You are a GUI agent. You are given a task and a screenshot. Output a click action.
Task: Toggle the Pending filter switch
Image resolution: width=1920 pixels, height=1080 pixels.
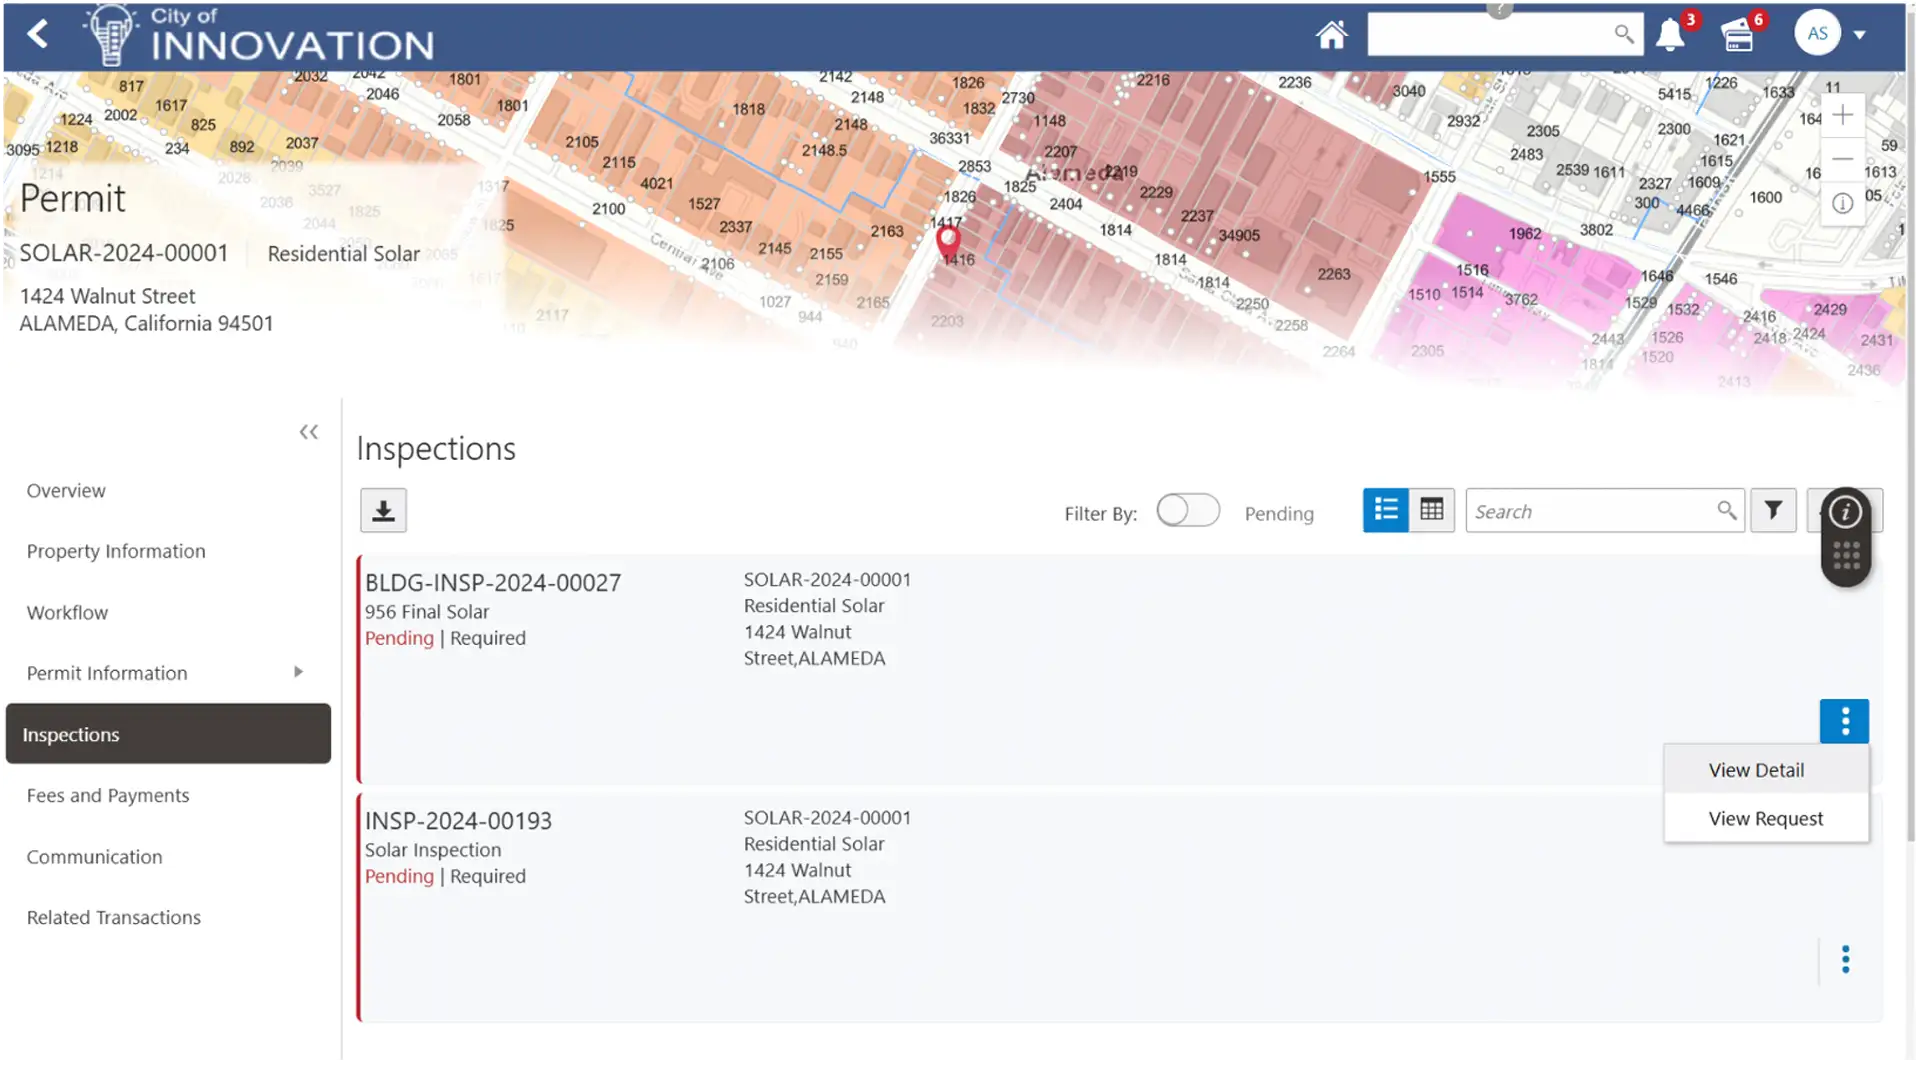[1187, 511]
